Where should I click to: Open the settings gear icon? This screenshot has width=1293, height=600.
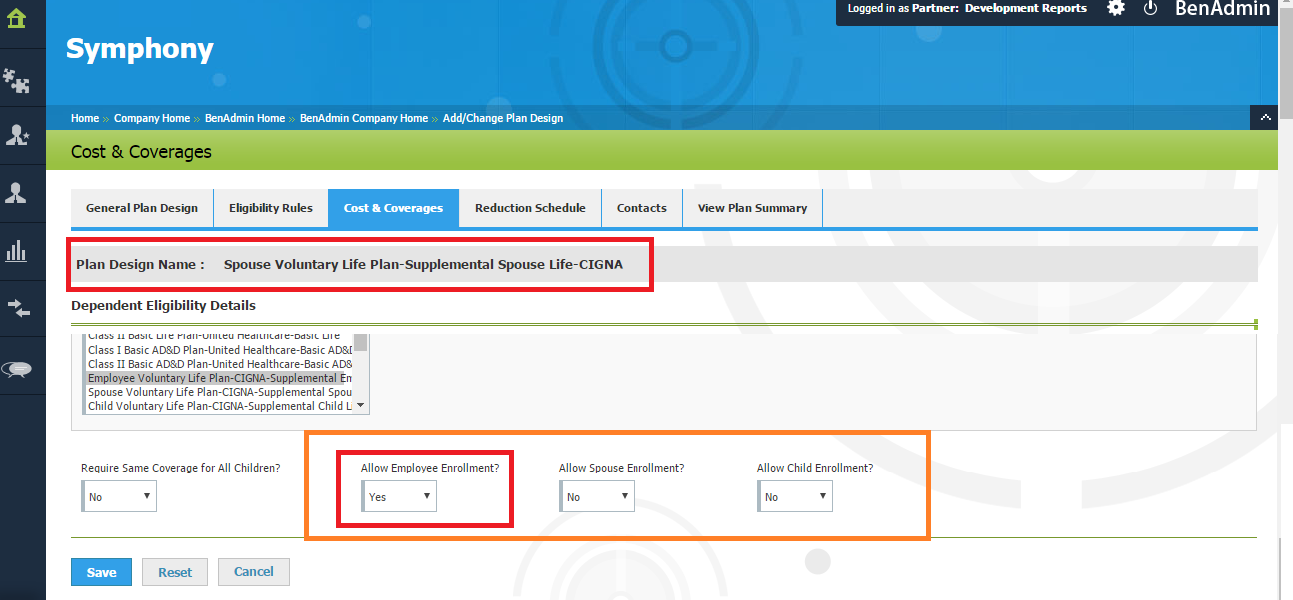click(1116, 8)
